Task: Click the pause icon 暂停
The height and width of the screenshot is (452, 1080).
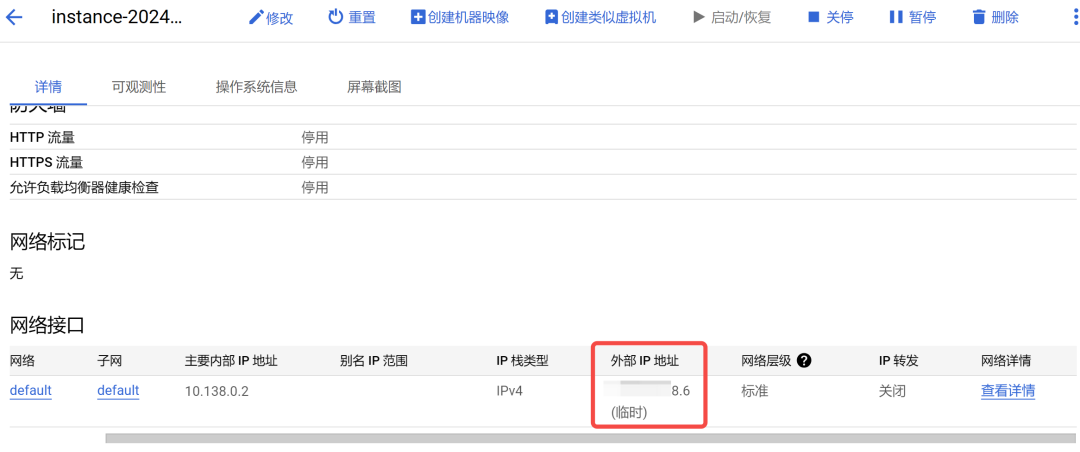Action: (x=896, y=17)
